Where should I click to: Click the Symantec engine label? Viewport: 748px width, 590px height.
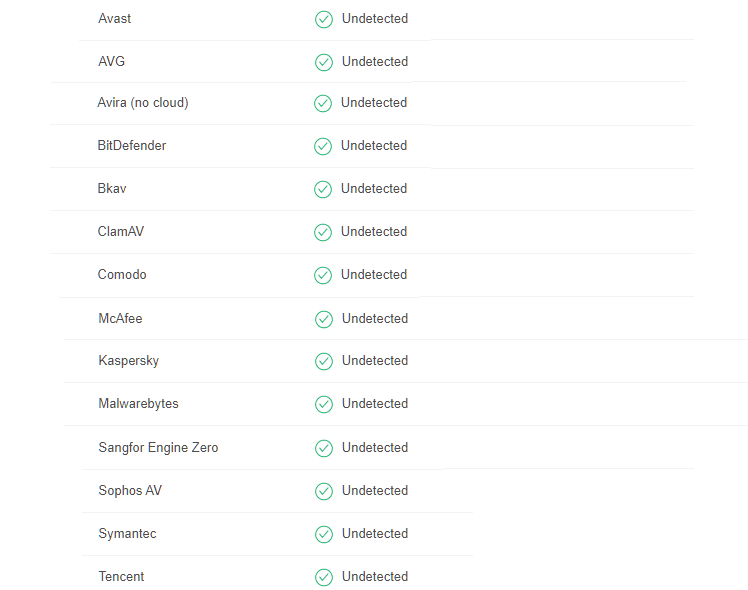[127, 534]
